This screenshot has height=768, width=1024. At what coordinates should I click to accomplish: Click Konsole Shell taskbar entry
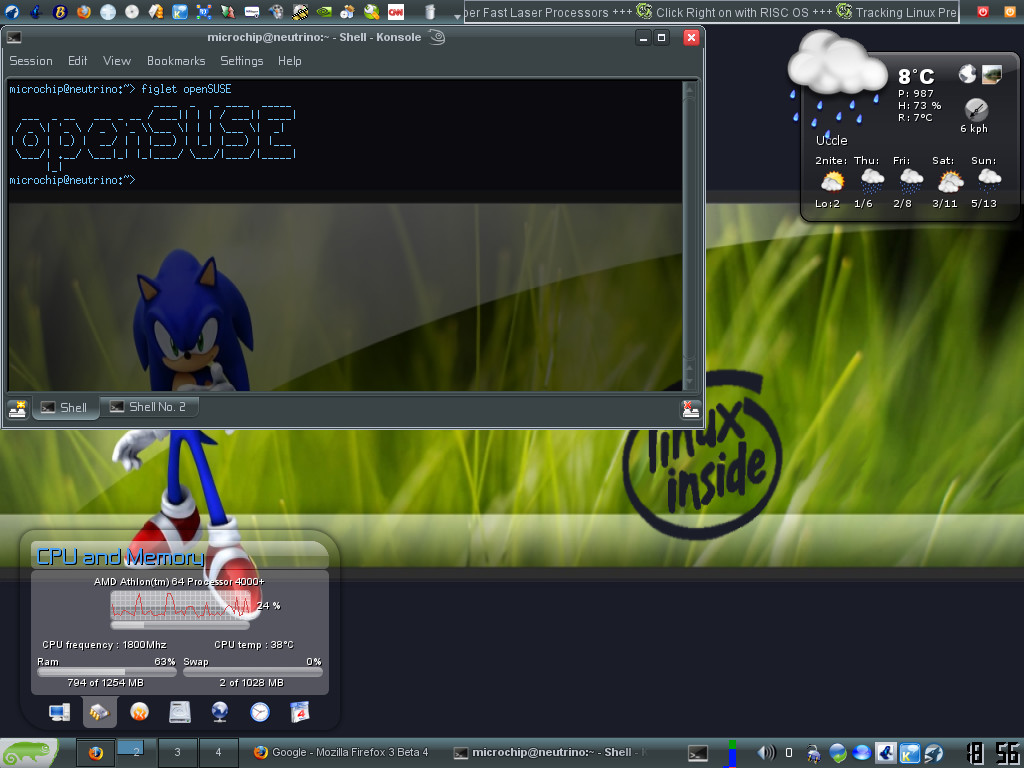click(551, 752)
